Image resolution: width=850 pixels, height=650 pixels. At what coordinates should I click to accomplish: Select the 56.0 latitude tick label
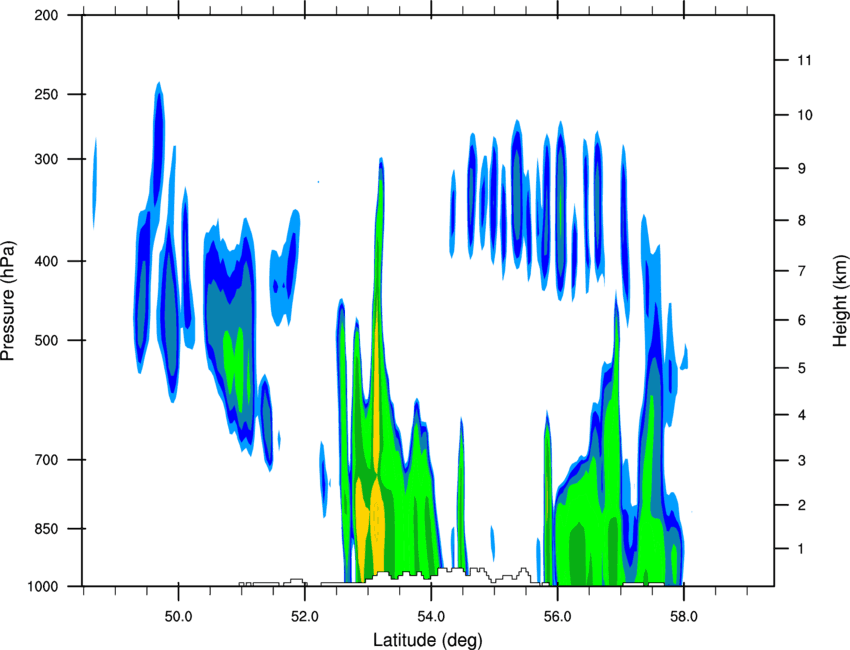tap(558, 617)
